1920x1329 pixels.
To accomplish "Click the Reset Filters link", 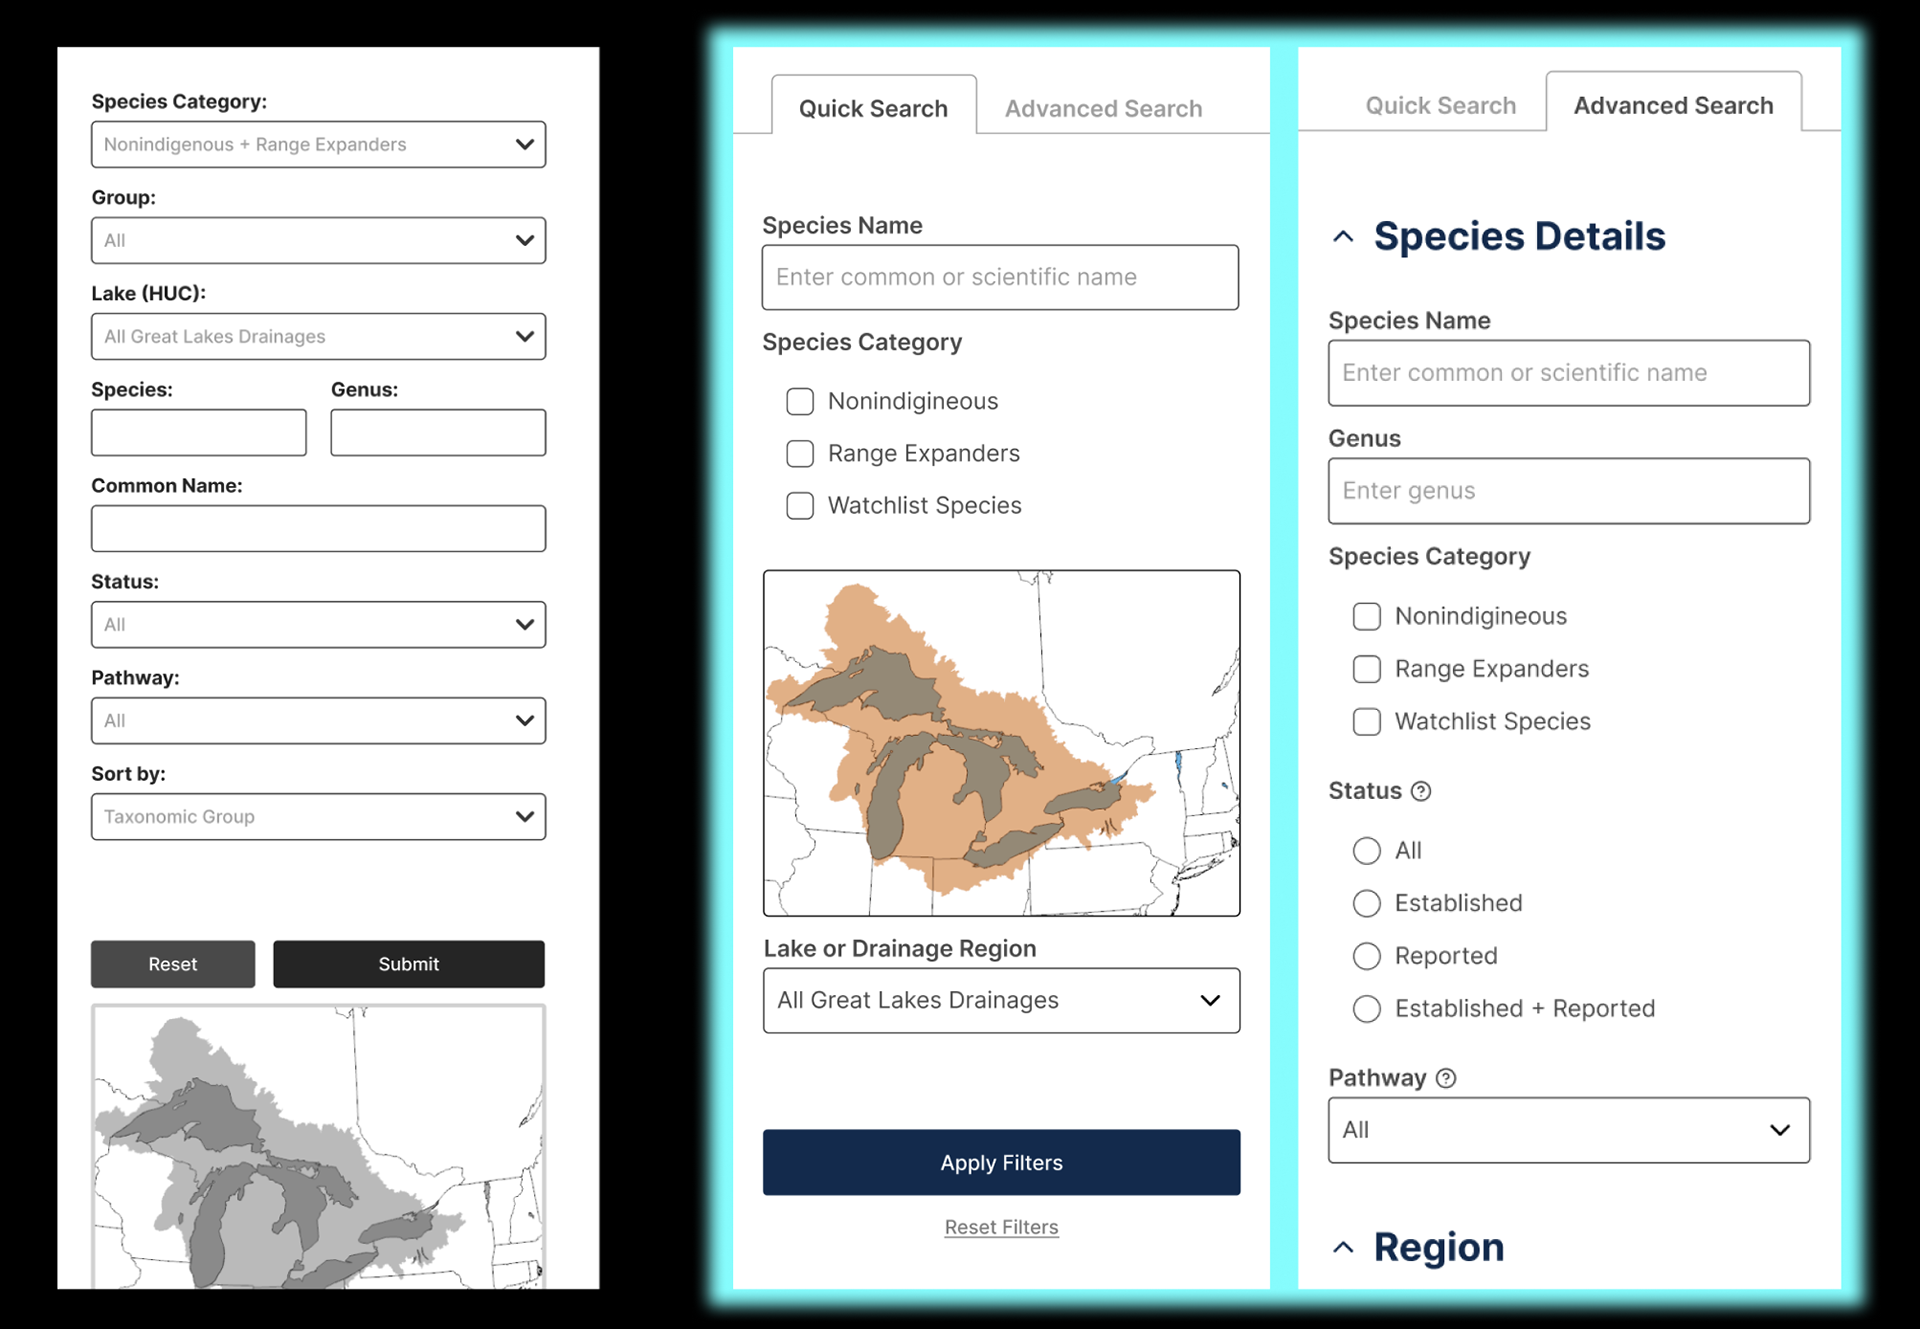I will click(x=1001, y=1227).
